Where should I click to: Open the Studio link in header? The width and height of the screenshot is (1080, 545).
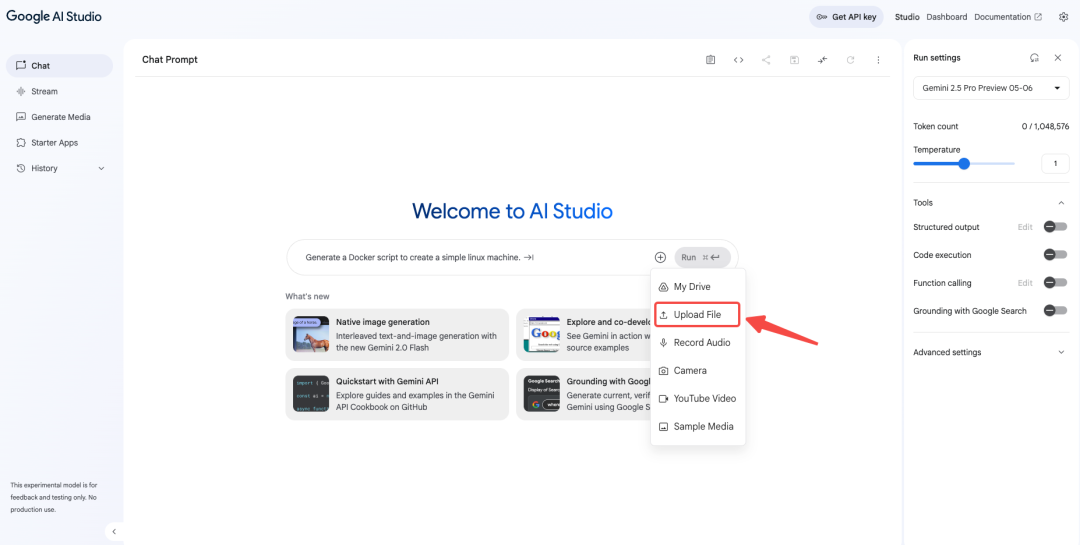(907, 17)
